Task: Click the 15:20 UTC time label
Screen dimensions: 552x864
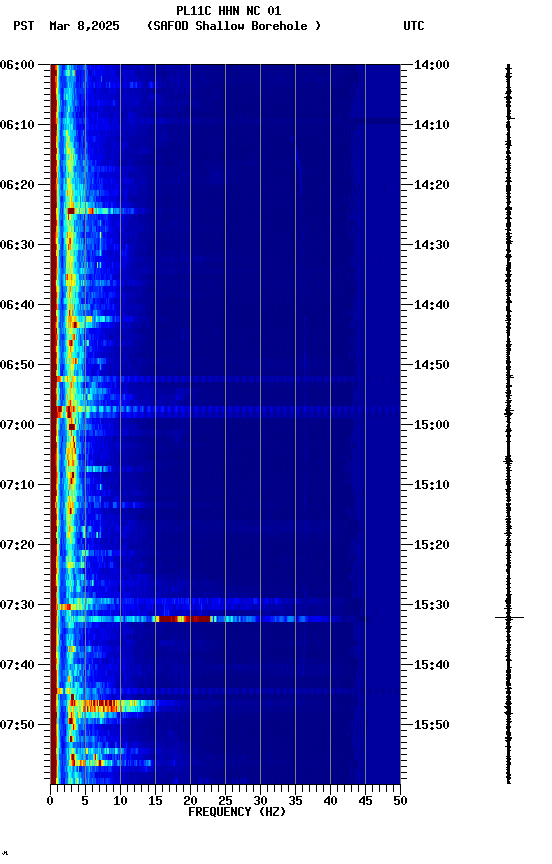Action: [x=432, y=545]
